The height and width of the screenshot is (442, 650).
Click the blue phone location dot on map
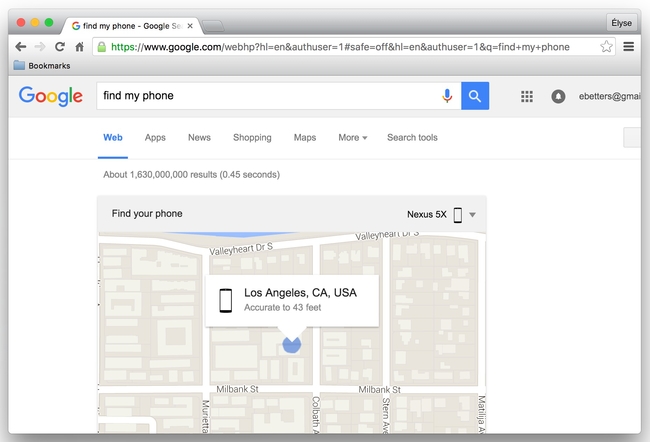point(291,344)
